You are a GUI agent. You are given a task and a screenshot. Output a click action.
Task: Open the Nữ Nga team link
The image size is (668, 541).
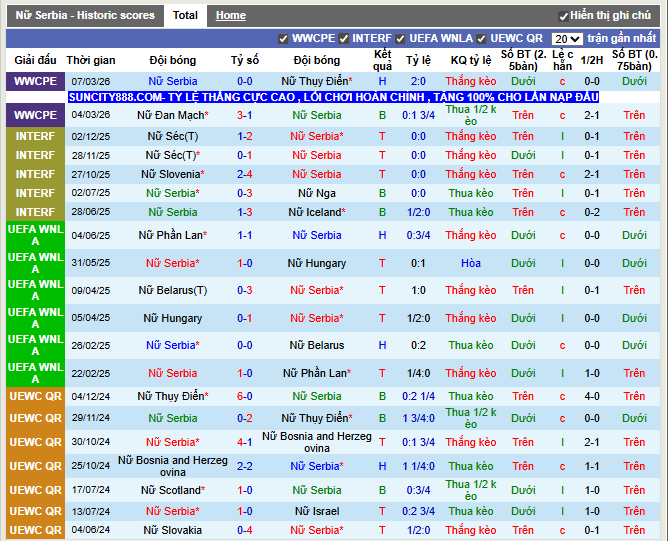[317, 193]
